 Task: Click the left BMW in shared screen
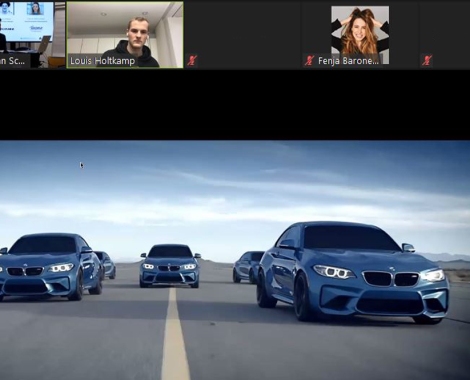(50, 267)
